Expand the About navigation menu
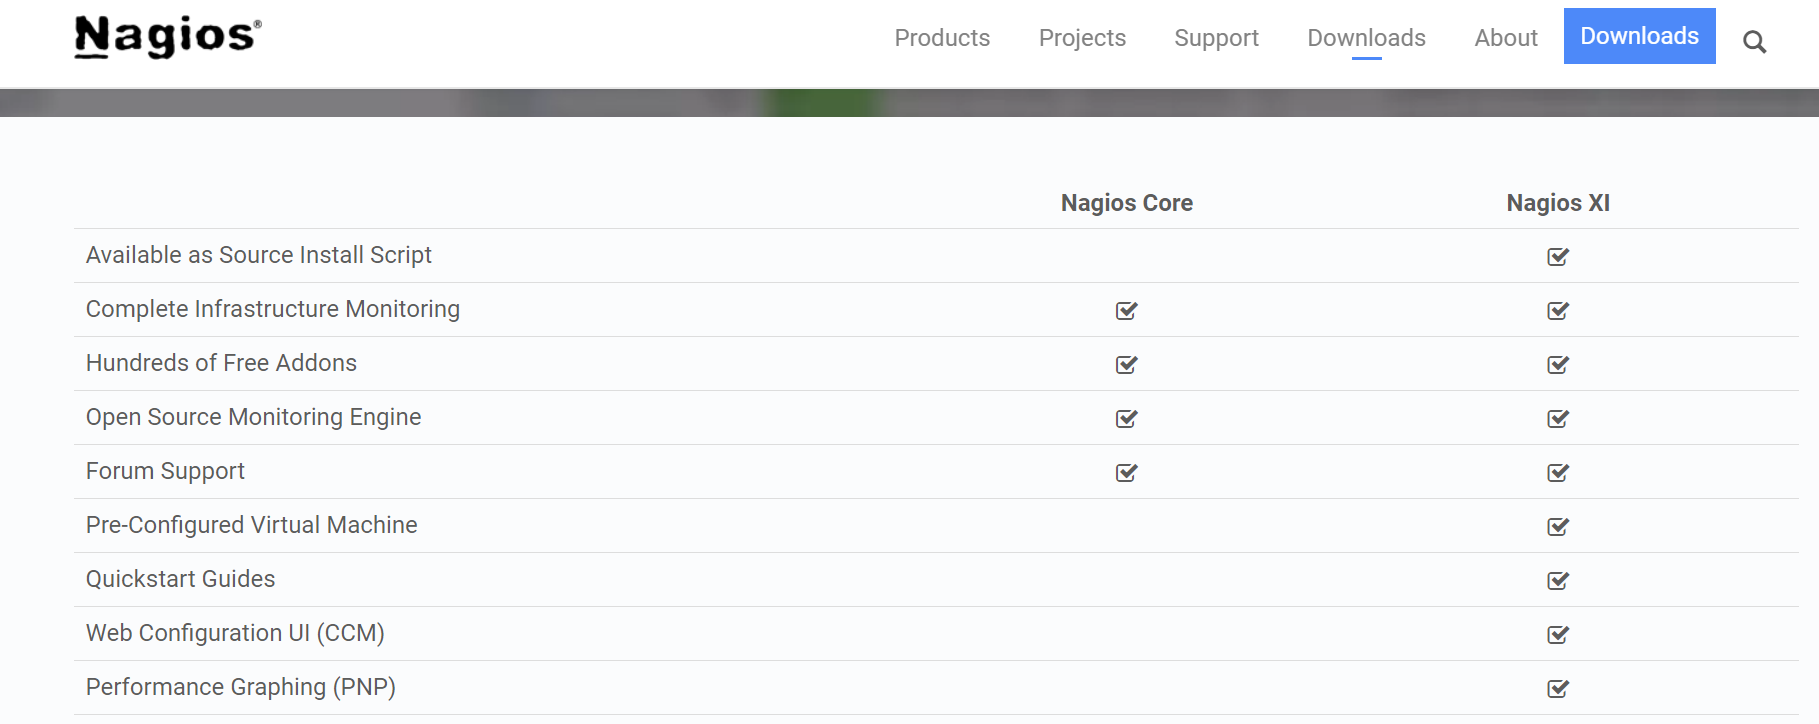The height and width of the screenshot is (724, 1819). [x=1505, y=38]
